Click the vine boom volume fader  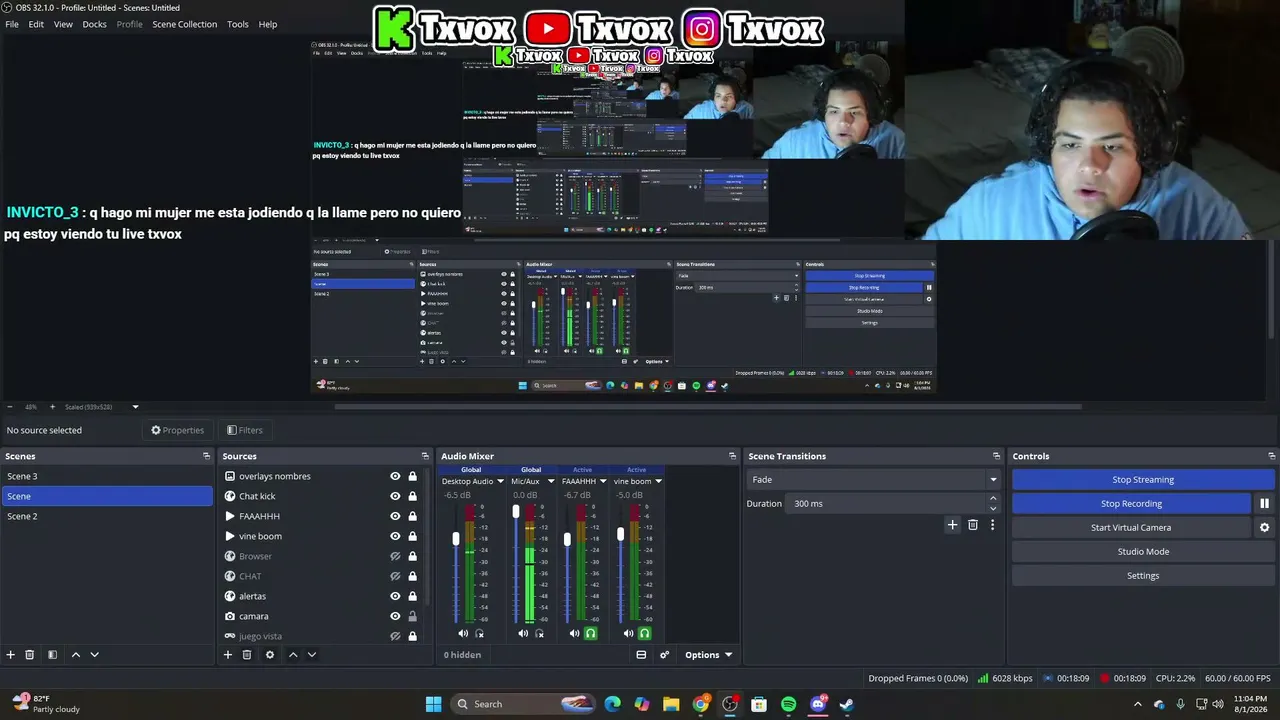pyautogui.click(x=621, y=535)
